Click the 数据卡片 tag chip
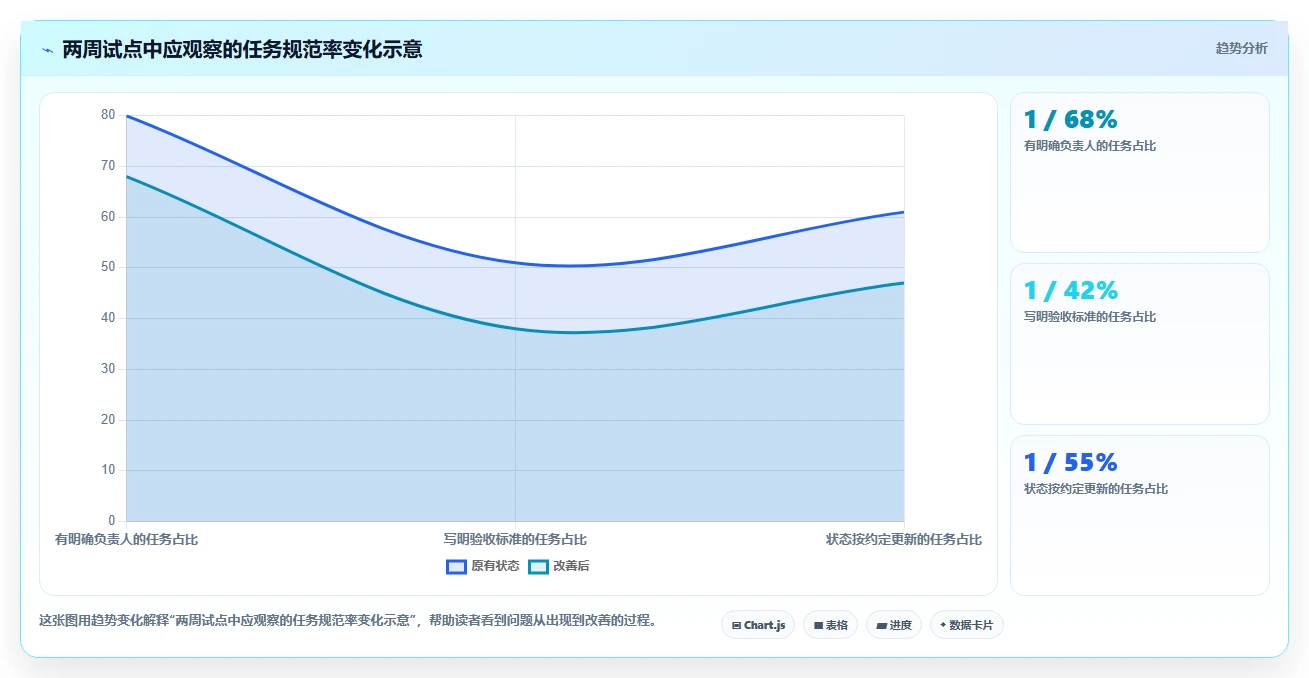The height and width of the screenshot is (678, 1309). pos(966,625)
